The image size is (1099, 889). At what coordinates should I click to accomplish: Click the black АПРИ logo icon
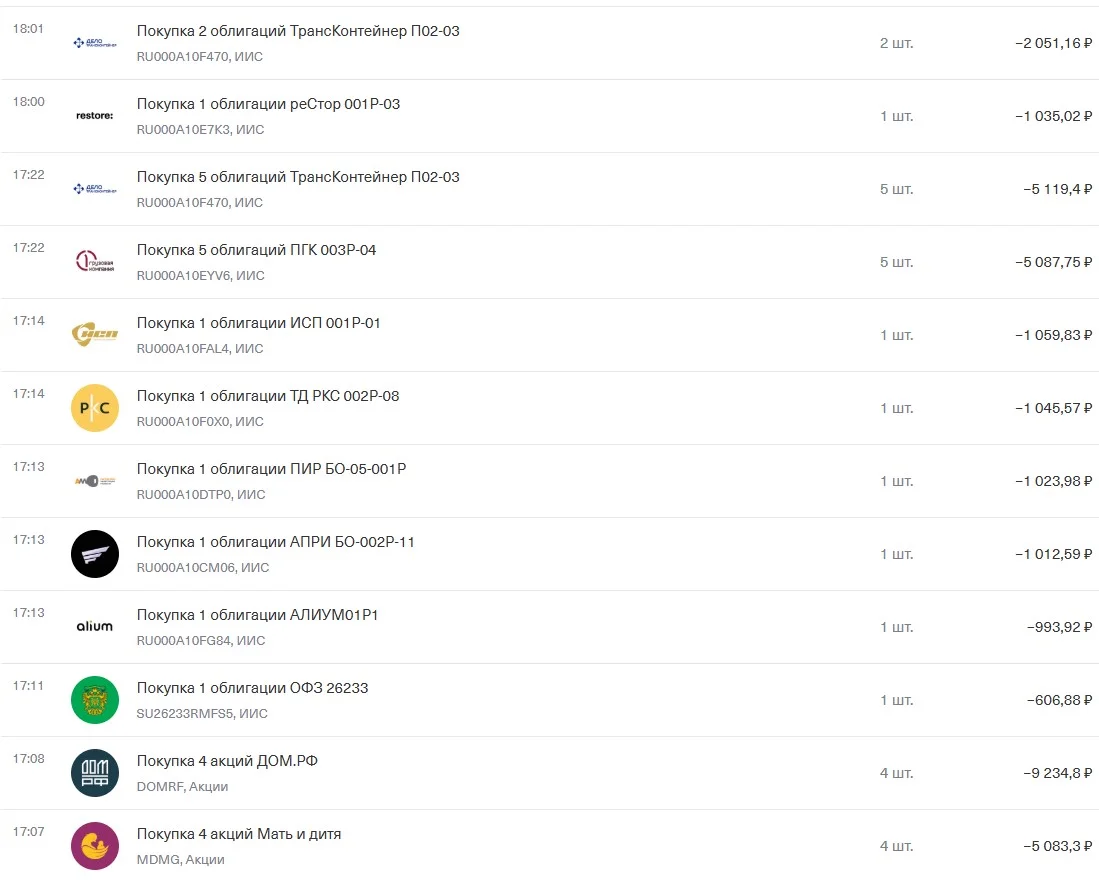[x=95, y=554]
